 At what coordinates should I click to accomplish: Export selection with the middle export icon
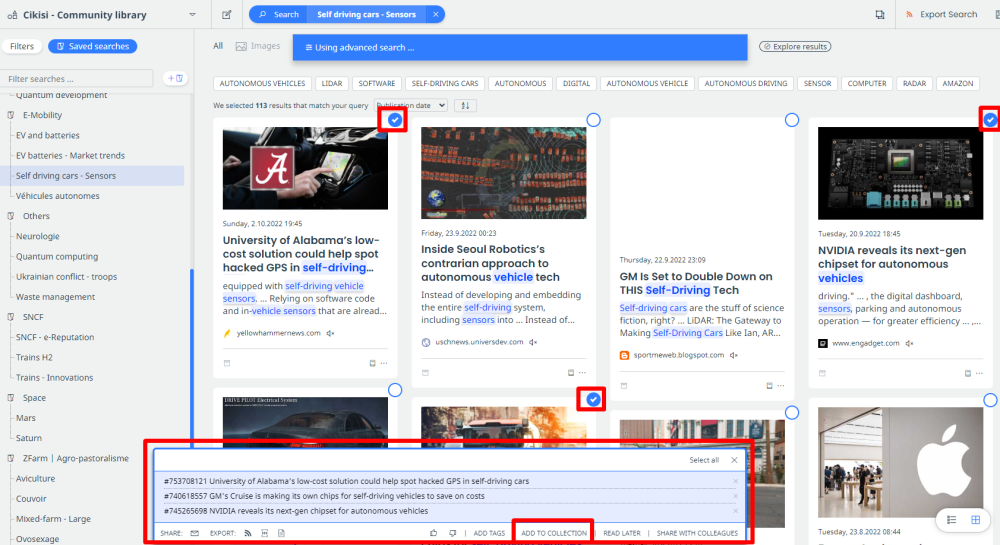pyautogui.click(x=265, y=533)
